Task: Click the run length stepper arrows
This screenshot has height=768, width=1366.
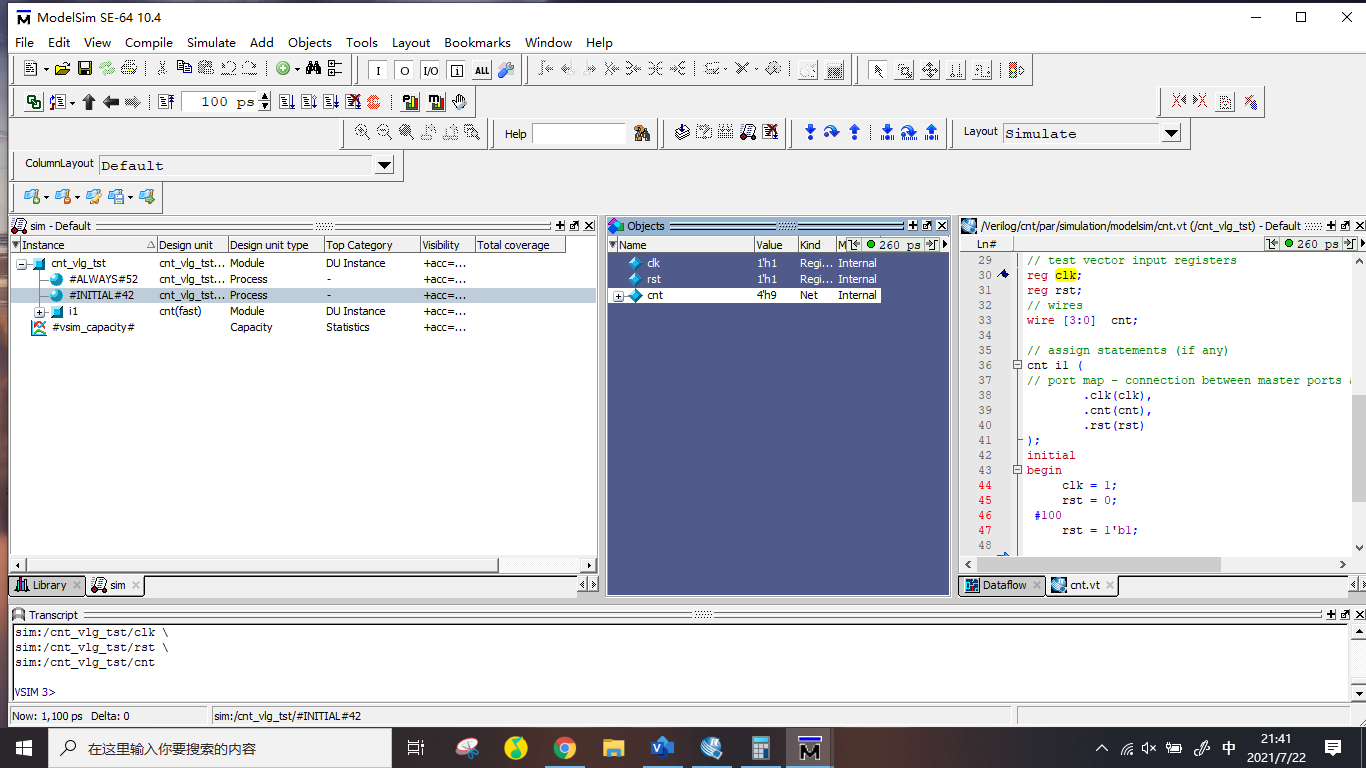Action: click(264, 102)
